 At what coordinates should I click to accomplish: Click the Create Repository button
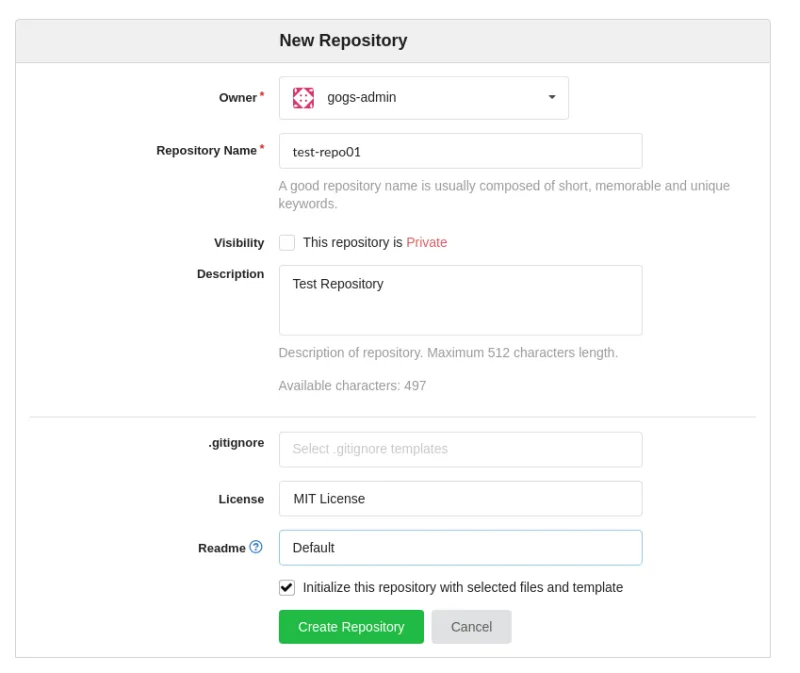pos(351,627)
